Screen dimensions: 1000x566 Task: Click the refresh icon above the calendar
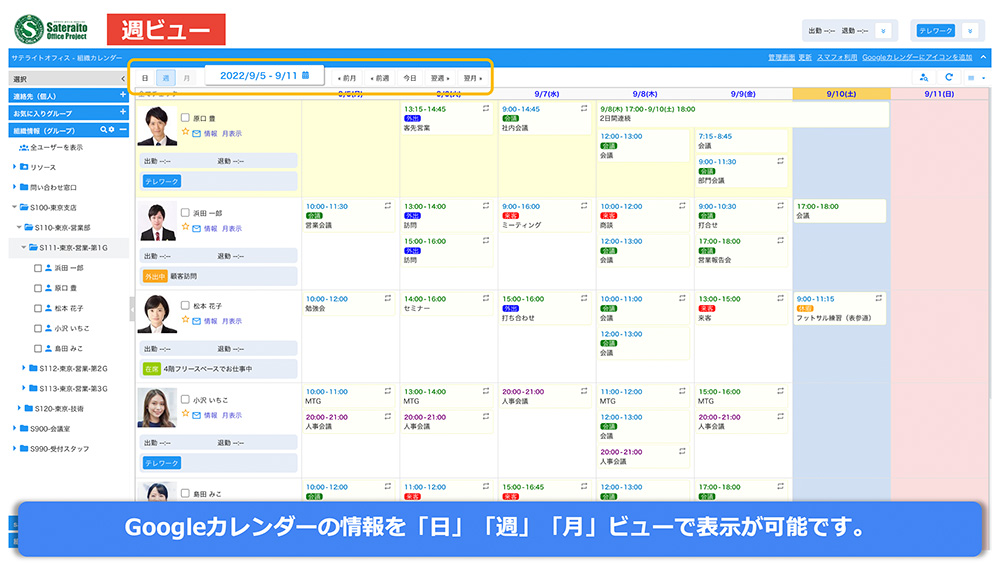click(949, 77)
